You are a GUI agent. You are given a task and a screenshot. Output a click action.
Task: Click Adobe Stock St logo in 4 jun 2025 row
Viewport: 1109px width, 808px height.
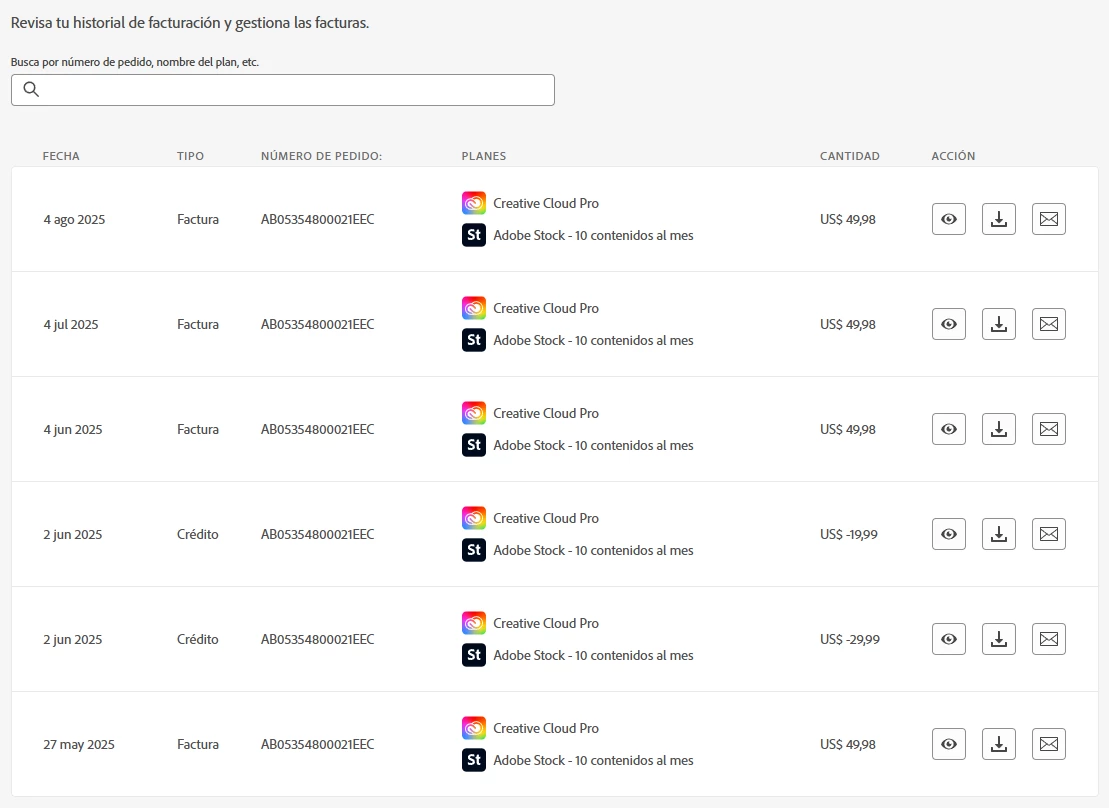474,445
